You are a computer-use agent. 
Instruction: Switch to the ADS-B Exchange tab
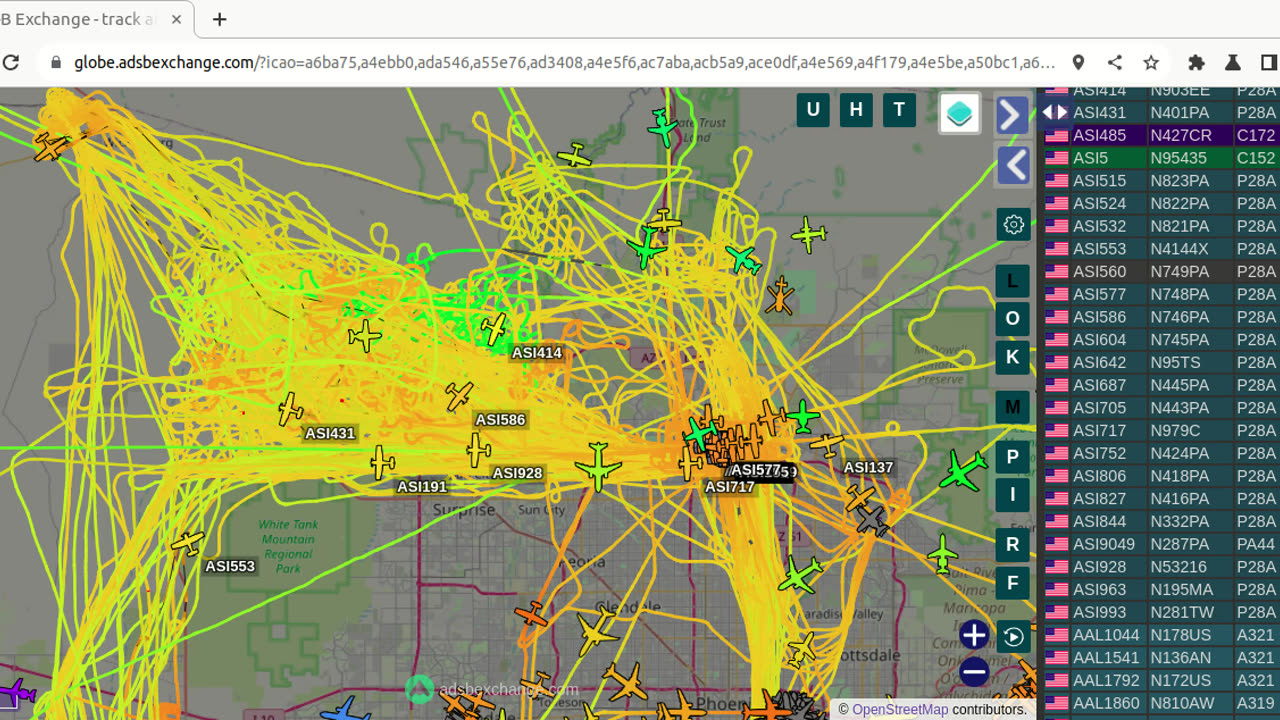pyautogui.click(x=90, y=19)
